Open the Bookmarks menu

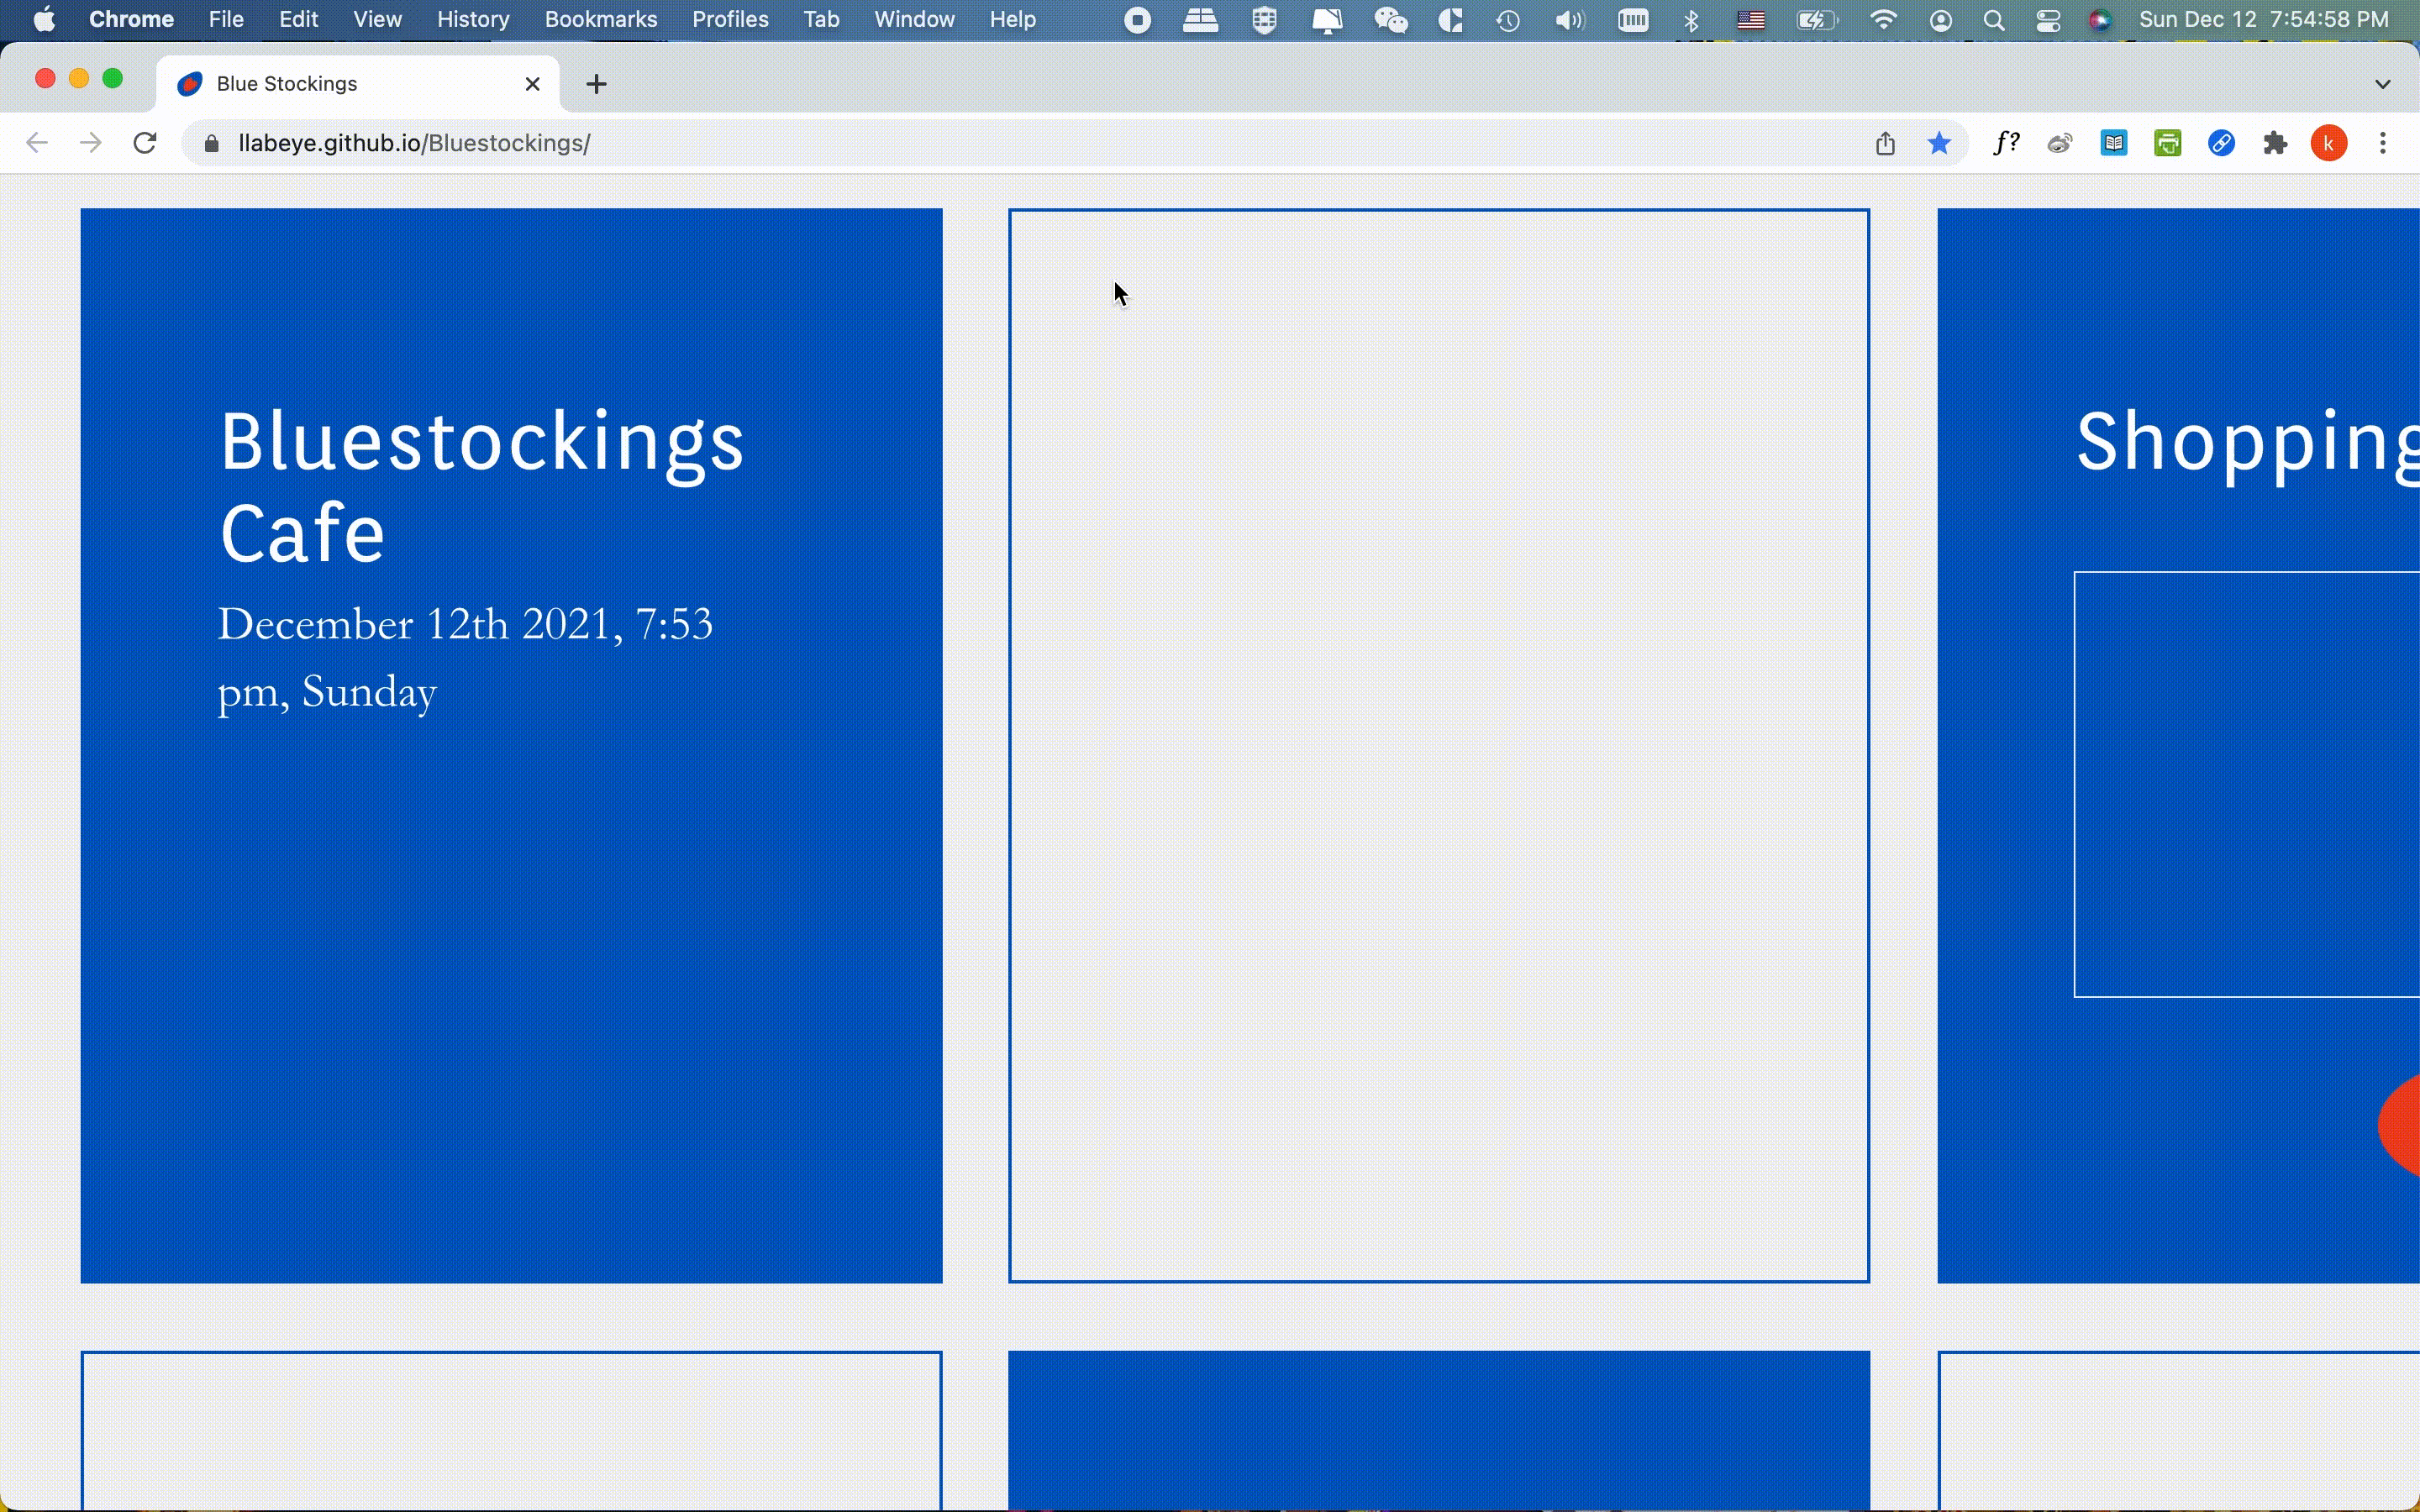[x=600, y=20]
